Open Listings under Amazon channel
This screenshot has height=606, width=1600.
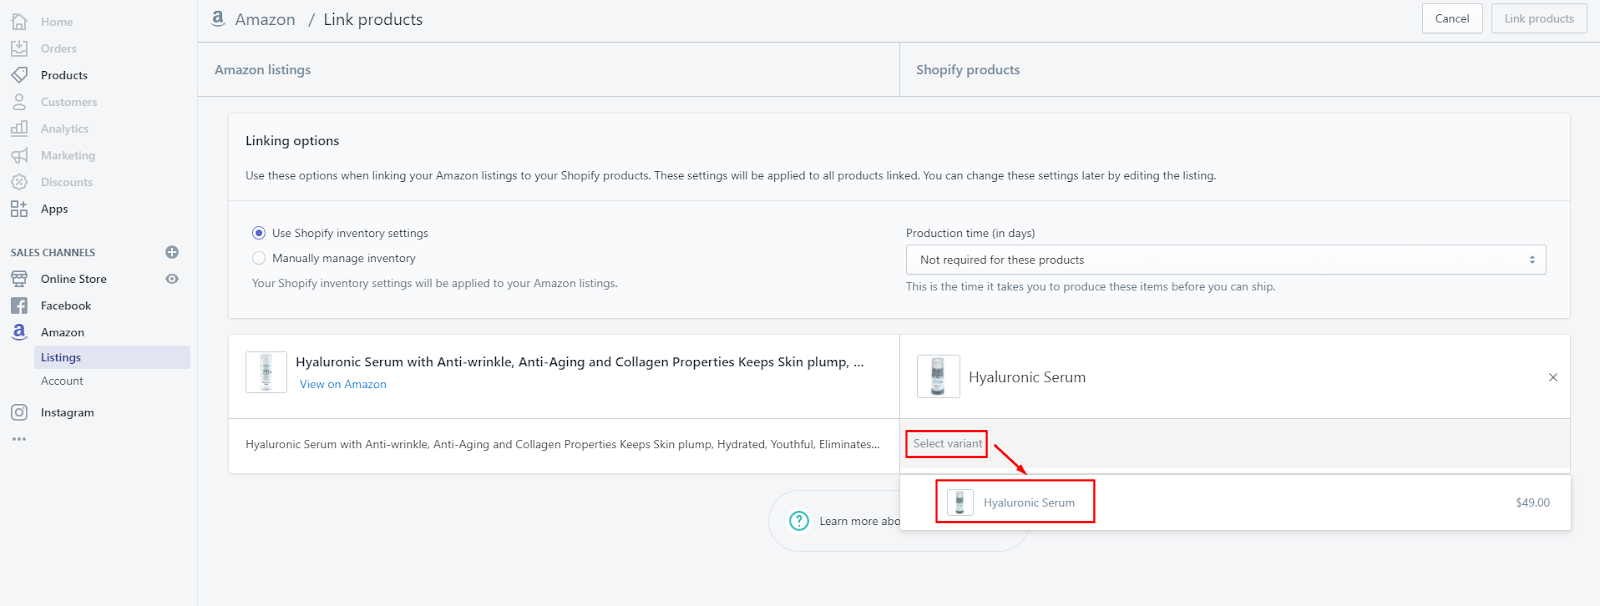tap(61, 357)
